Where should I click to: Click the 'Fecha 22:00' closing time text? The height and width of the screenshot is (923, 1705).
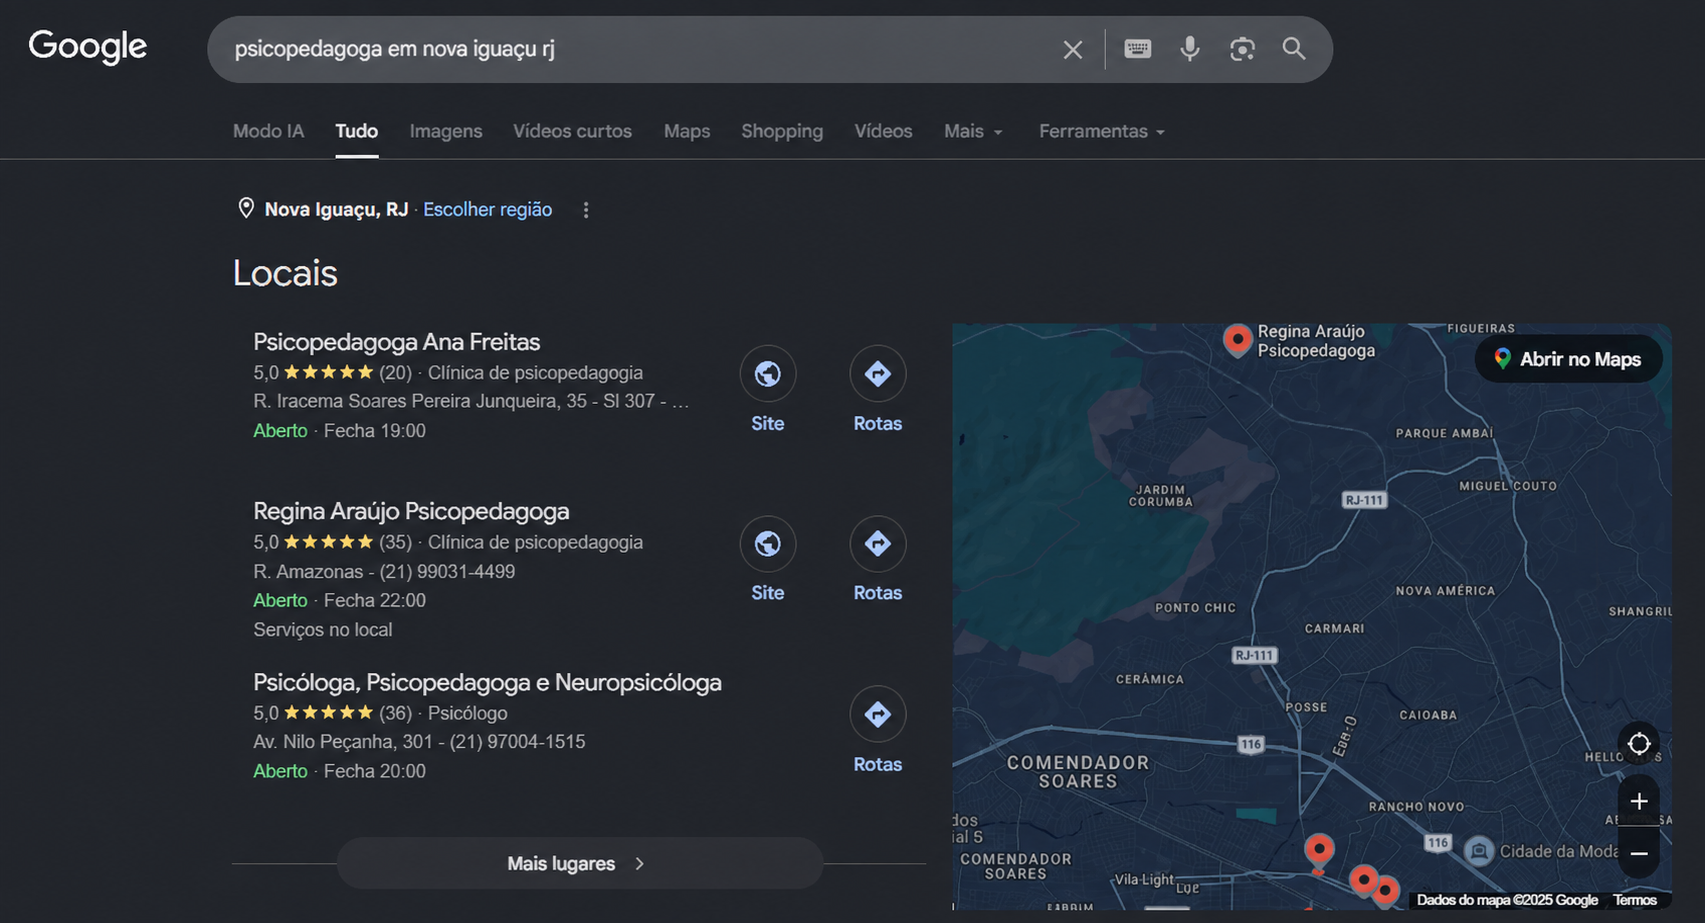click(375, 600)
